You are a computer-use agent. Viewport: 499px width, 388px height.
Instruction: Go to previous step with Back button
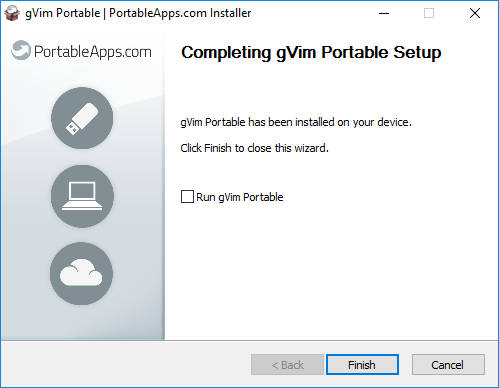(x=287, y=365)
